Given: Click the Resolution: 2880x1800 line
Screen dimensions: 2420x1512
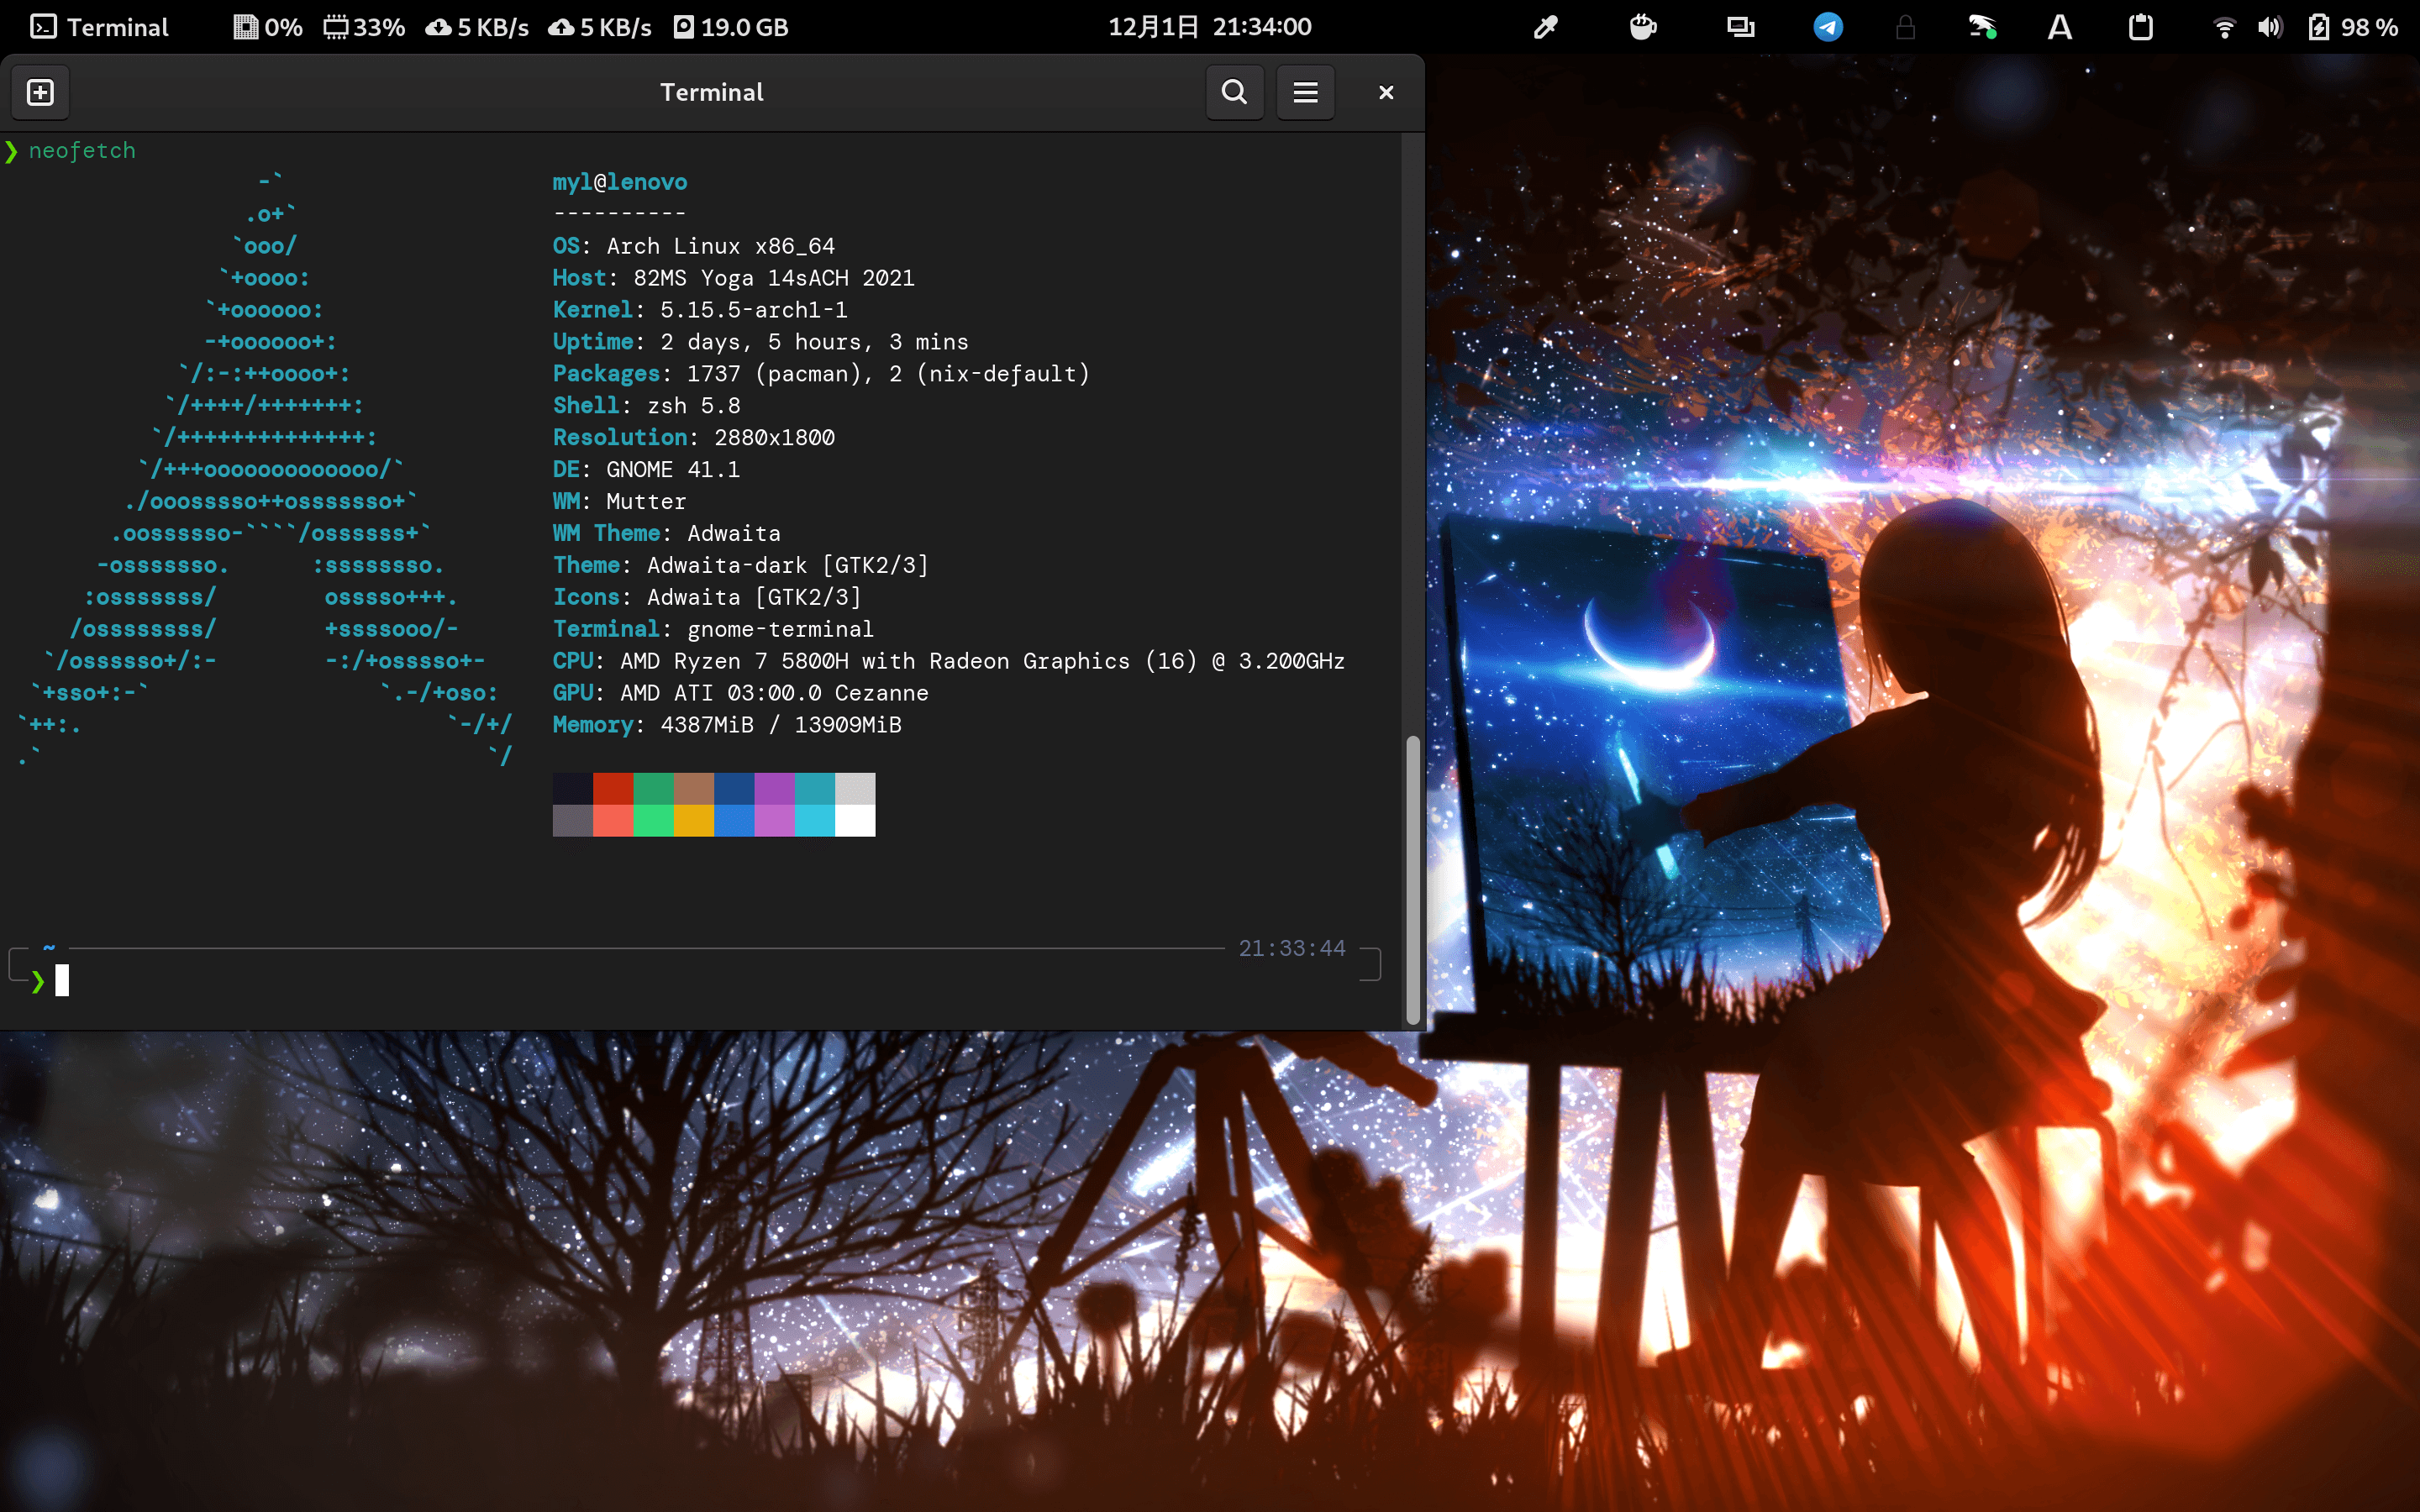Looking at the screenshot, I should [694, 438].
